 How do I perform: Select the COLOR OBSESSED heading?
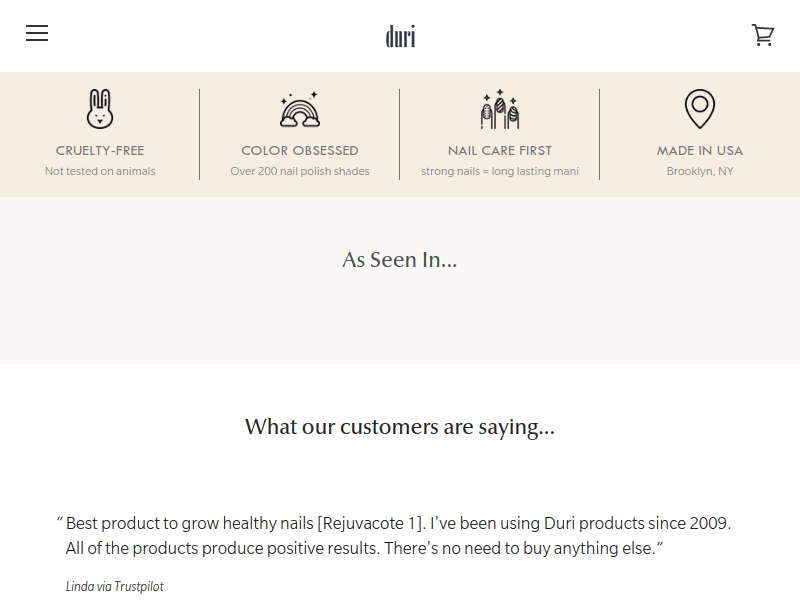300,151
